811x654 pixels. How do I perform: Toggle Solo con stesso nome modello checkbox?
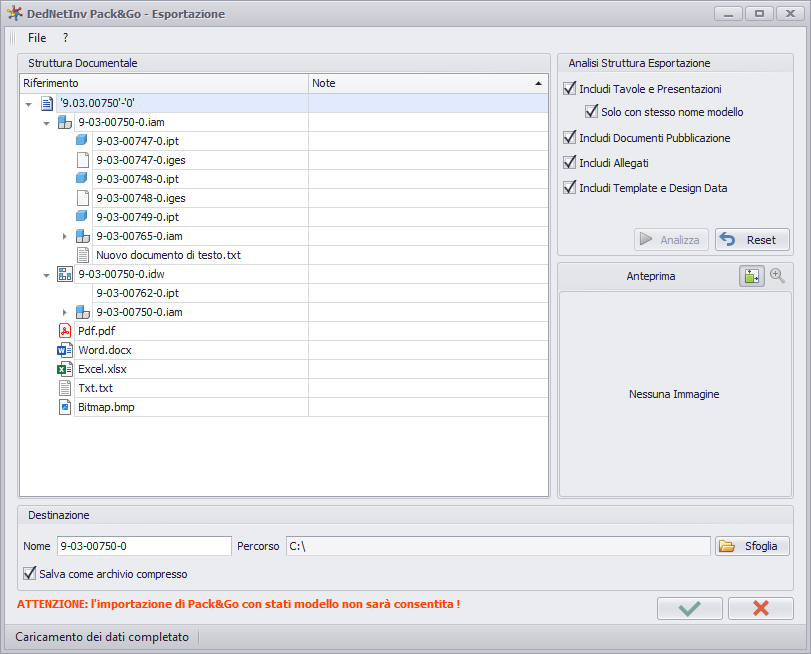591,111
